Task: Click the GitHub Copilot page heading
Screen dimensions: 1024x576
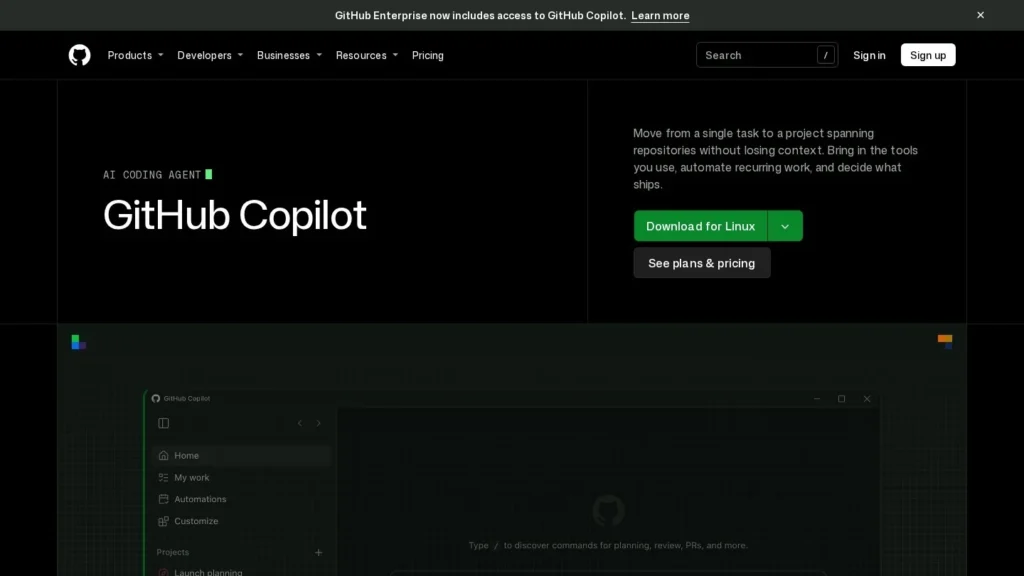Action: (234, 216)
